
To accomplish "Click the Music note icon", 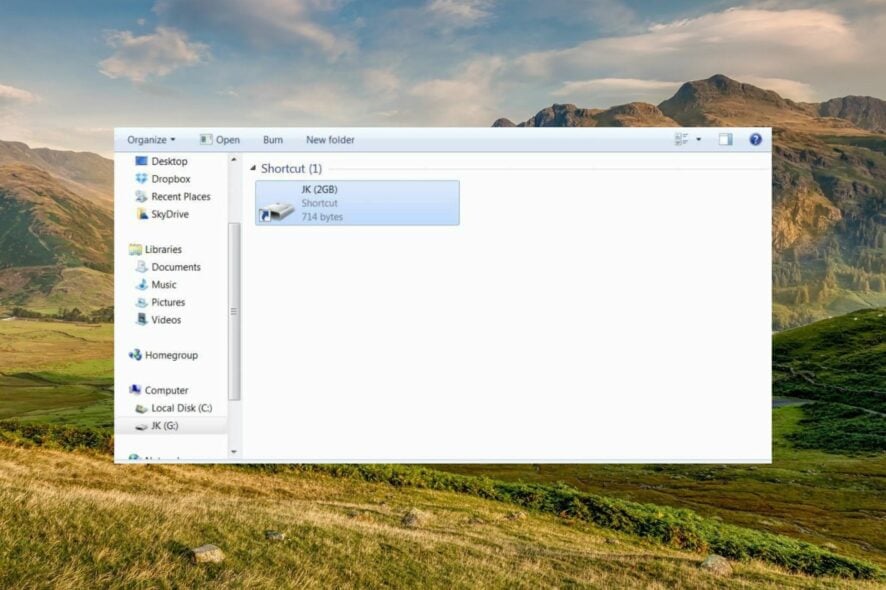I will (142, 284).
